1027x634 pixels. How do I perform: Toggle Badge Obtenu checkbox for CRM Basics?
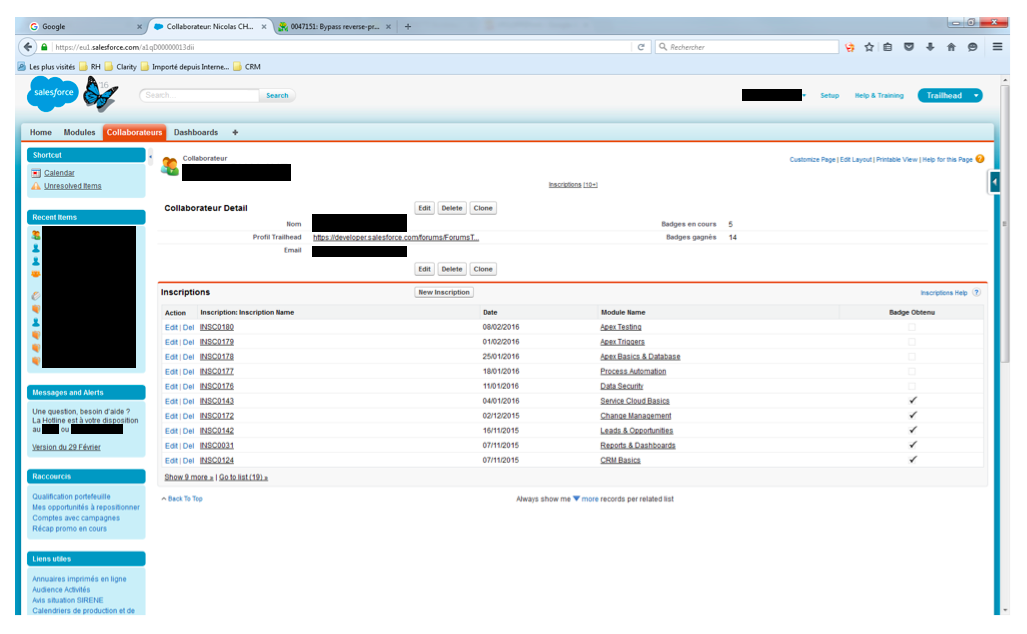(x=911, y=460)
